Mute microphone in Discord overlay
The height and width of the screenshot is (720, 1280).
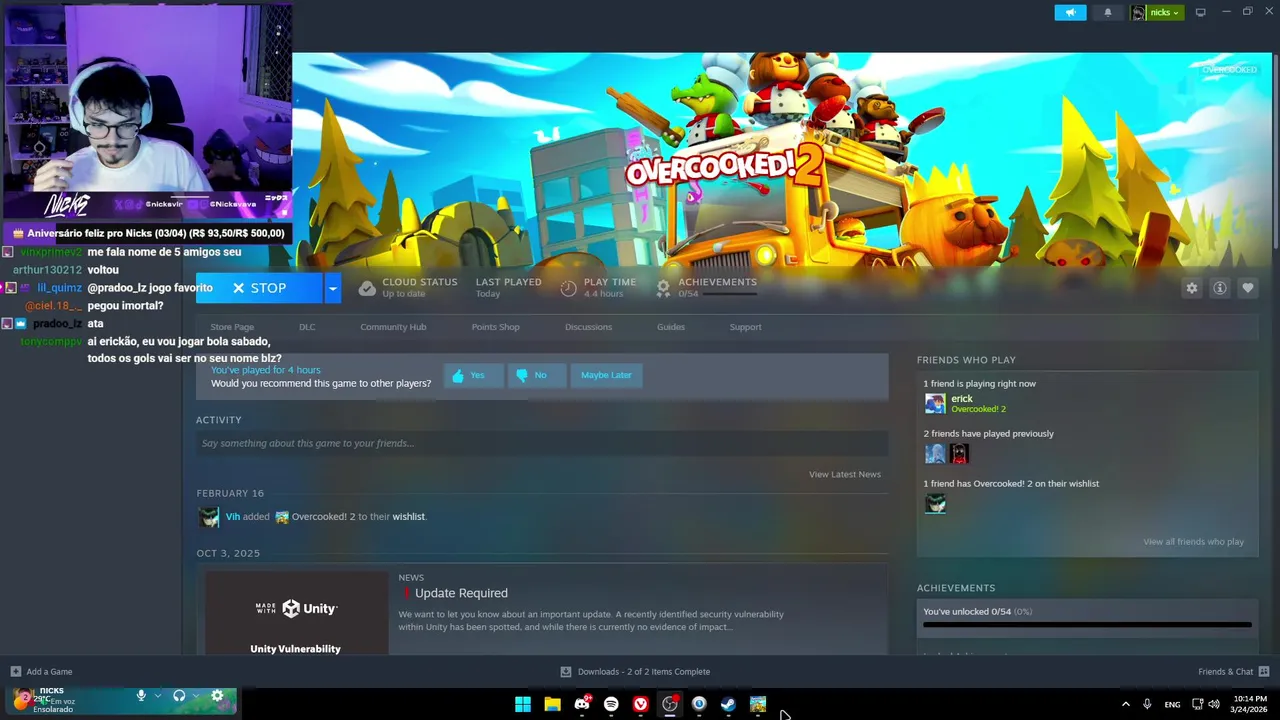[141, 696]
